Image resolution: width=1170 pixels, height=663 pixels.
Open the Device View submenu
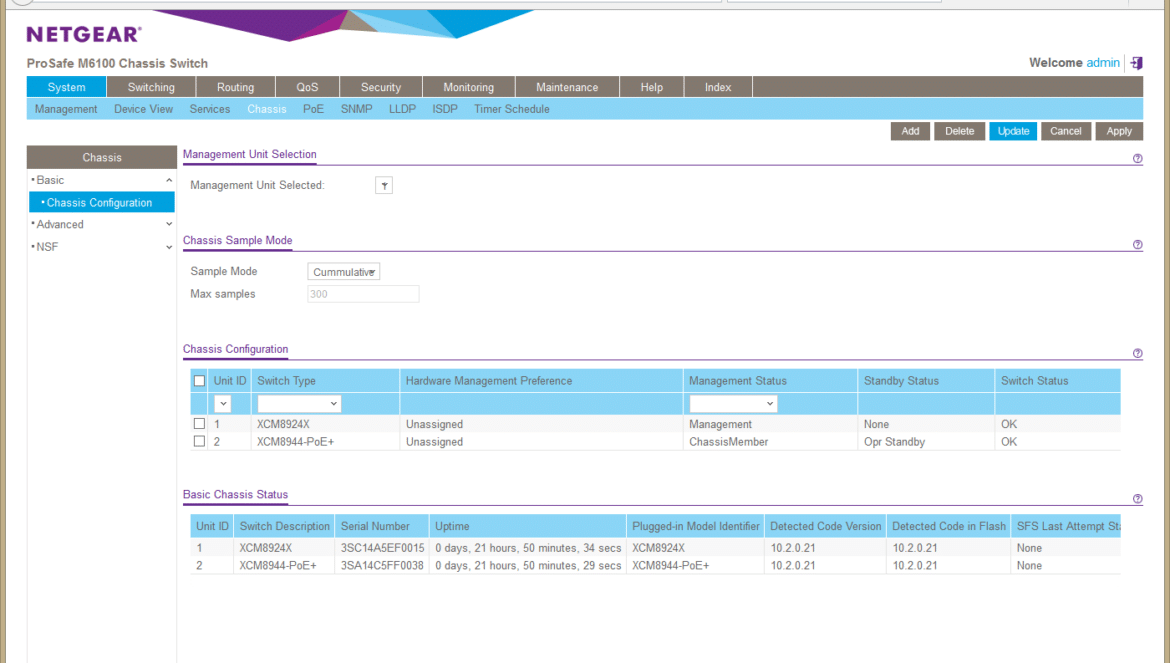tap(143, 109)
